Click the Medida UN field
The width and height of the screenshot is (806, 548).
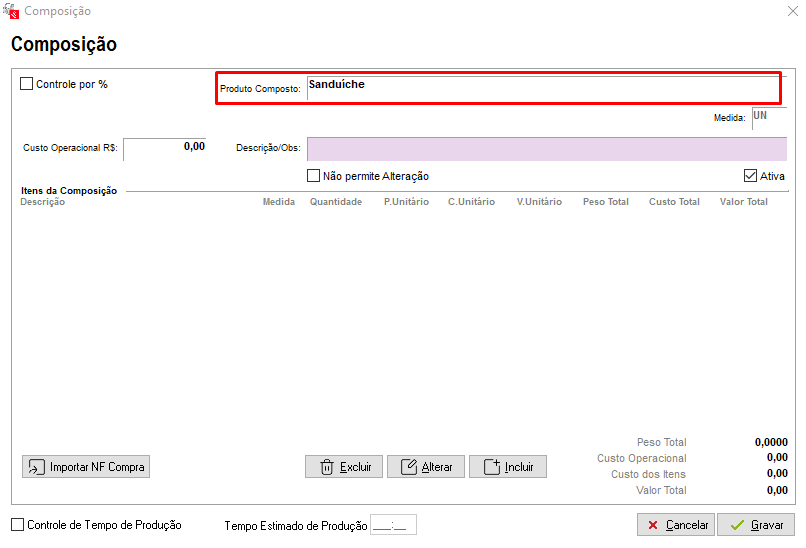coord(770,118)
